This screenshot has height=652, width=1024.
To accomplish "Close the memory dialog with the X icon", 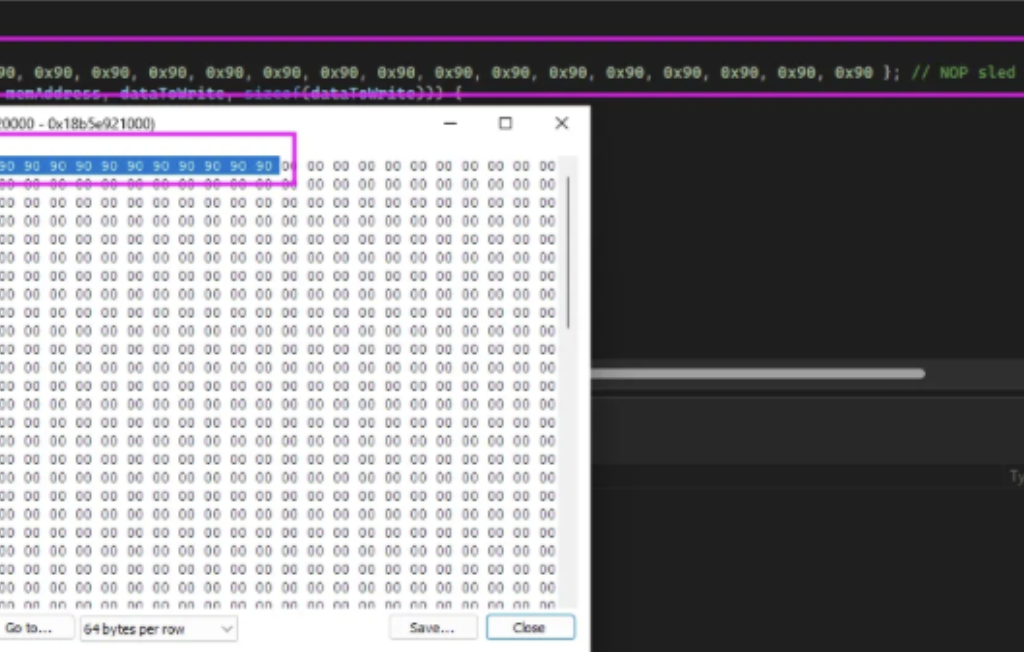I will pyautogui.click(x=561, y=123).
